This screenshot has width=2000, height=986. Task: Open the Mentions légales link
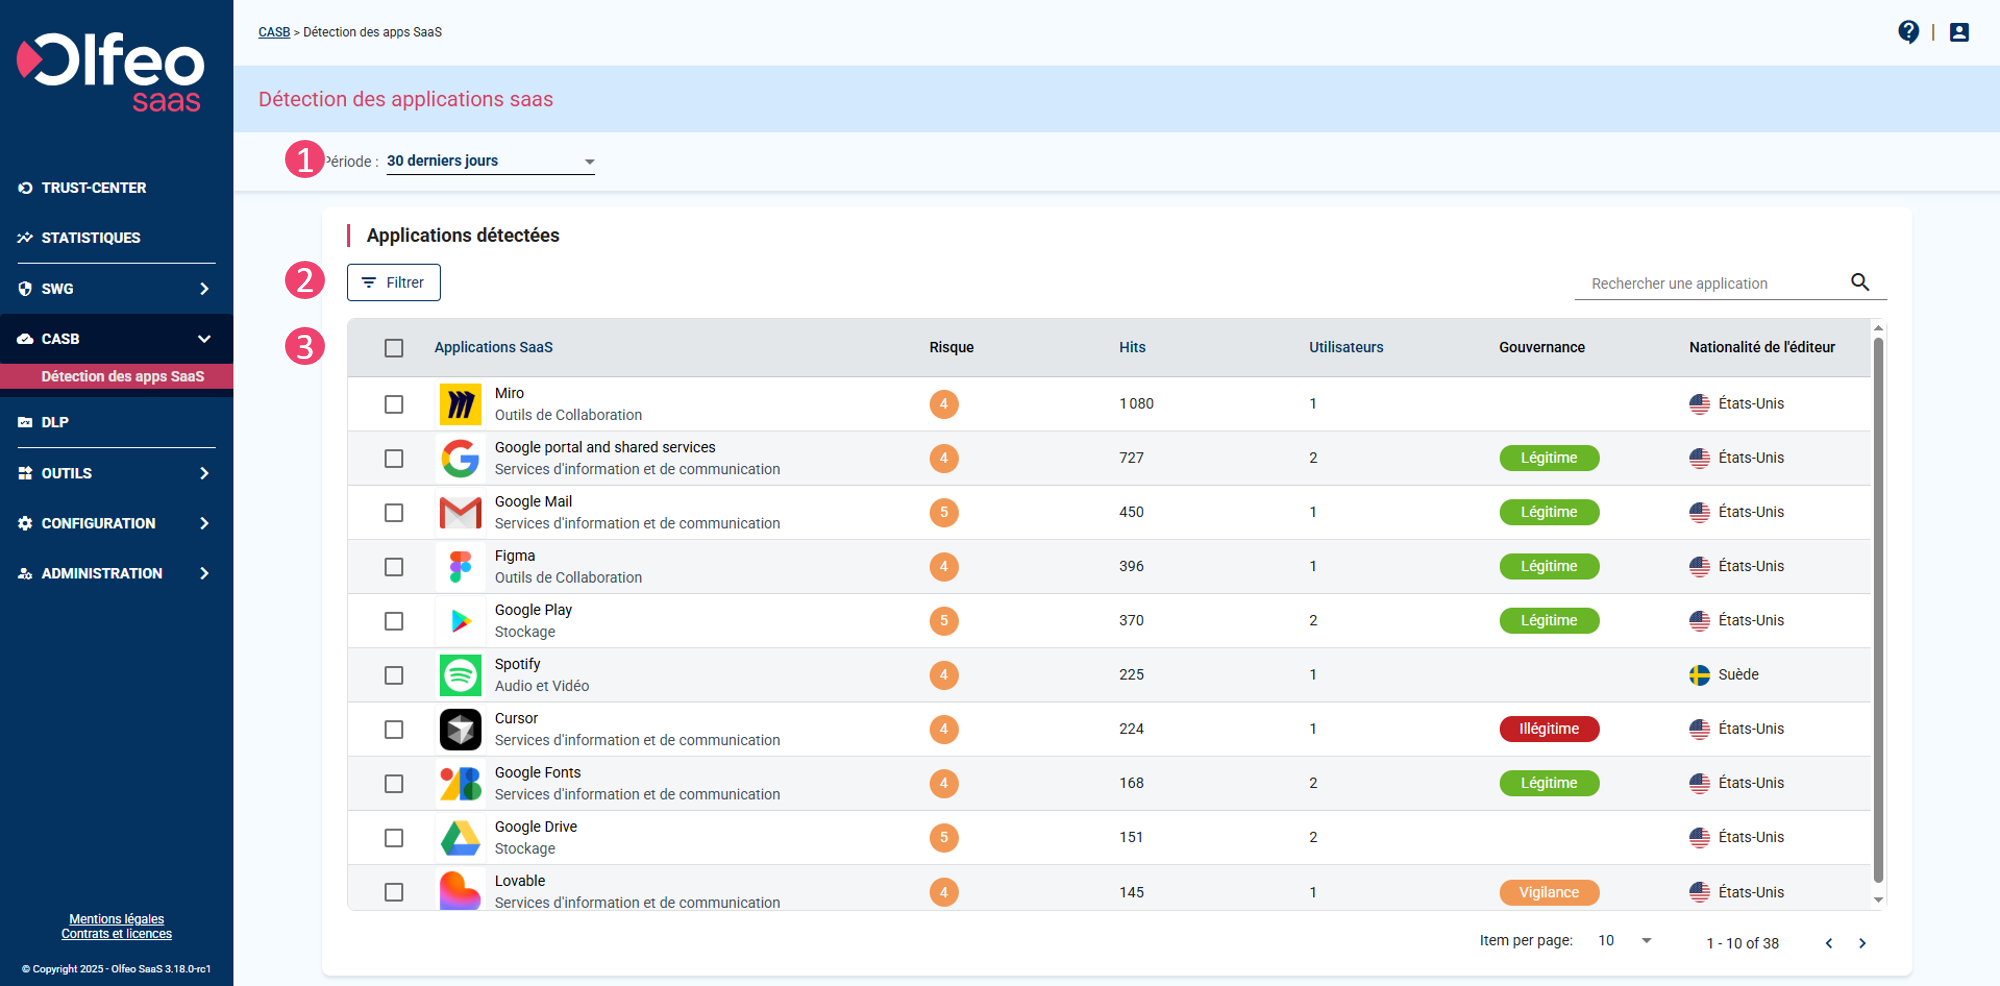click(x=116, y=918)
